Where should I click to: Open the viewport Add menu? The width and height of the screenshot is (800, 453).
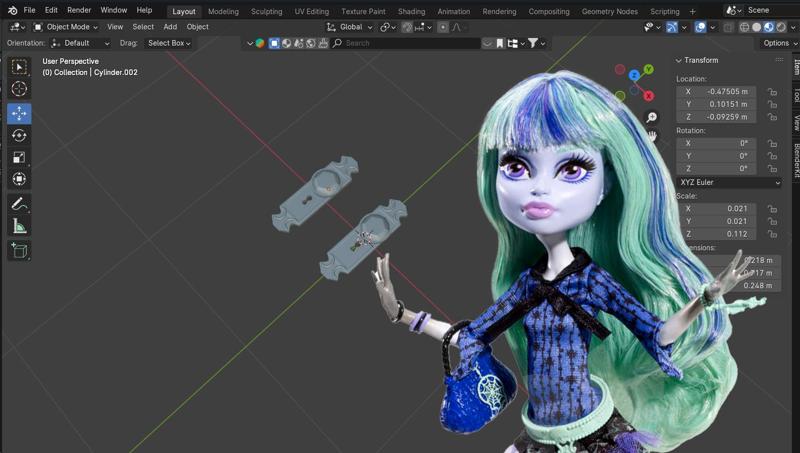click(x=170, y=27)
